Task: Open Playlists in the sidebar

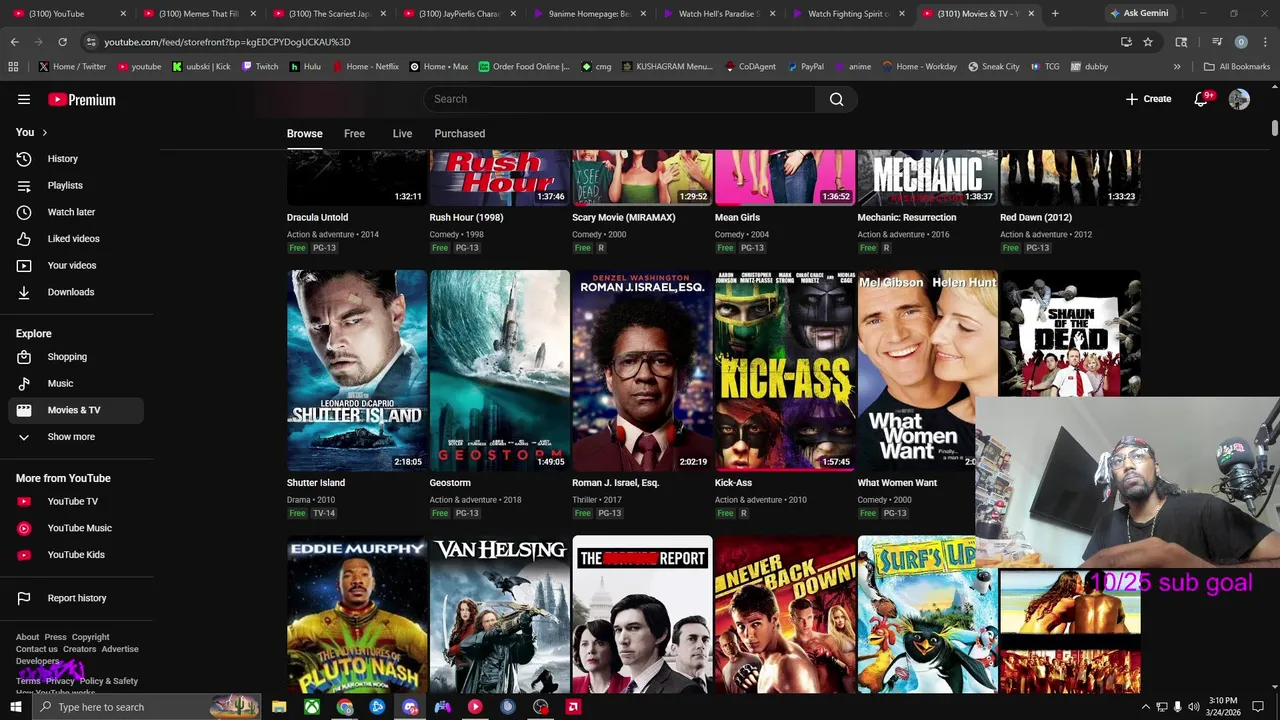Action: tap(76, 185)
